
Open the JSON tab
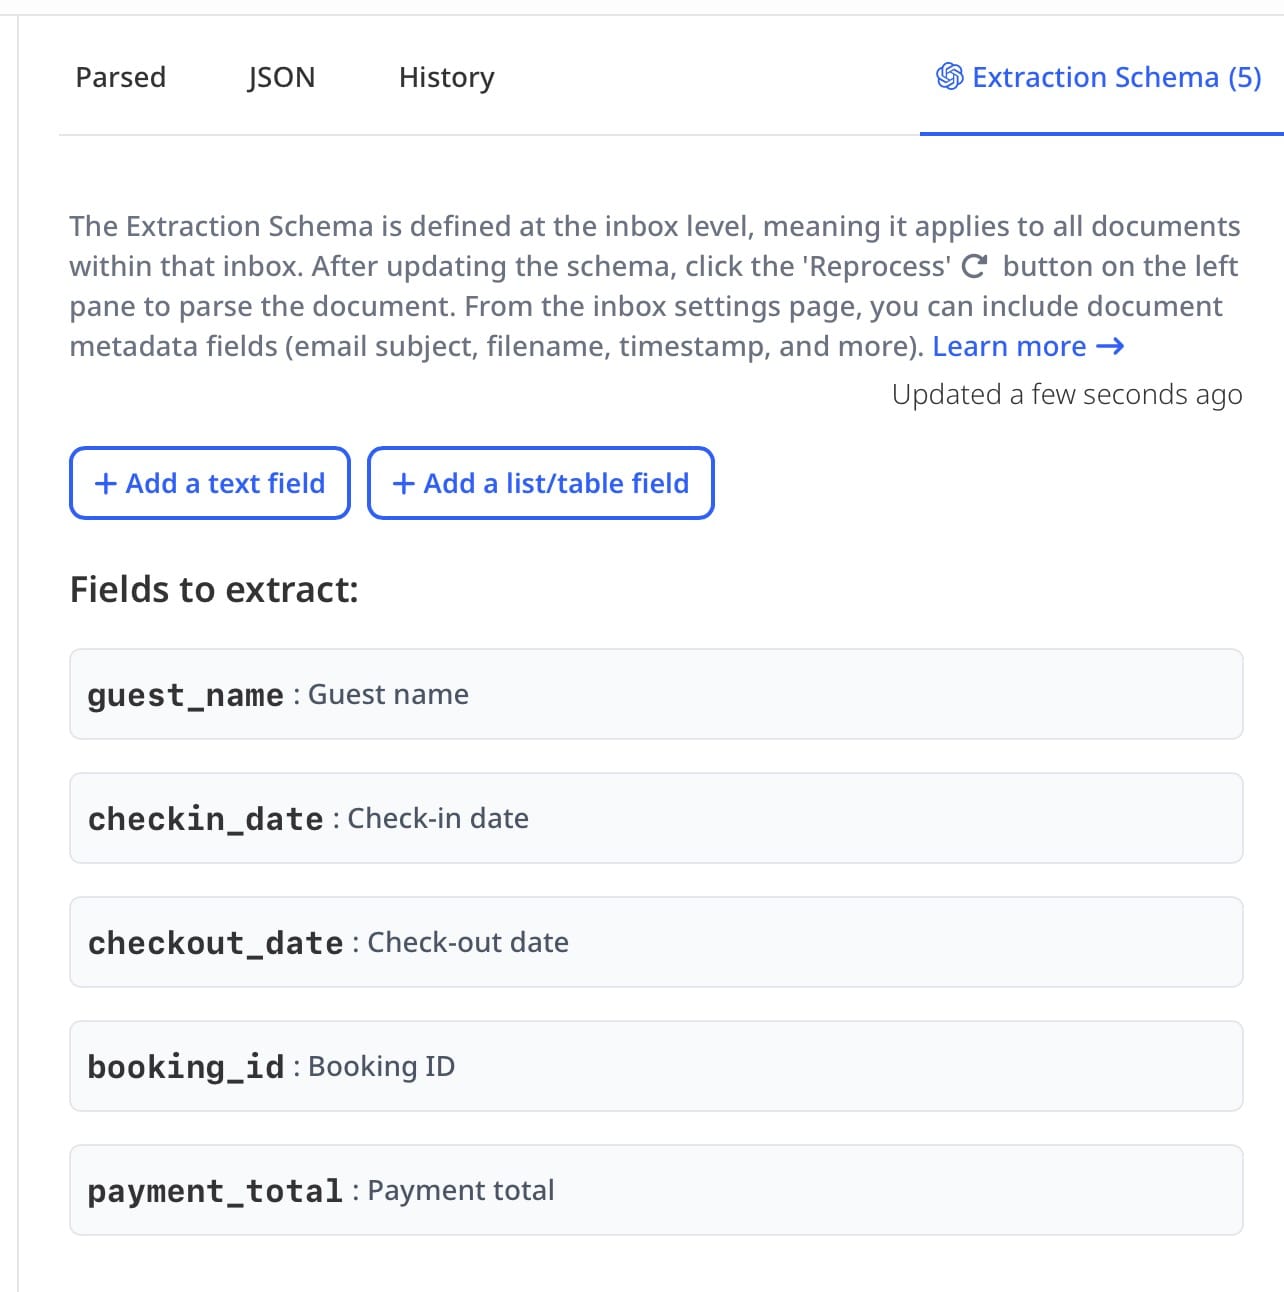click(281, 78)
